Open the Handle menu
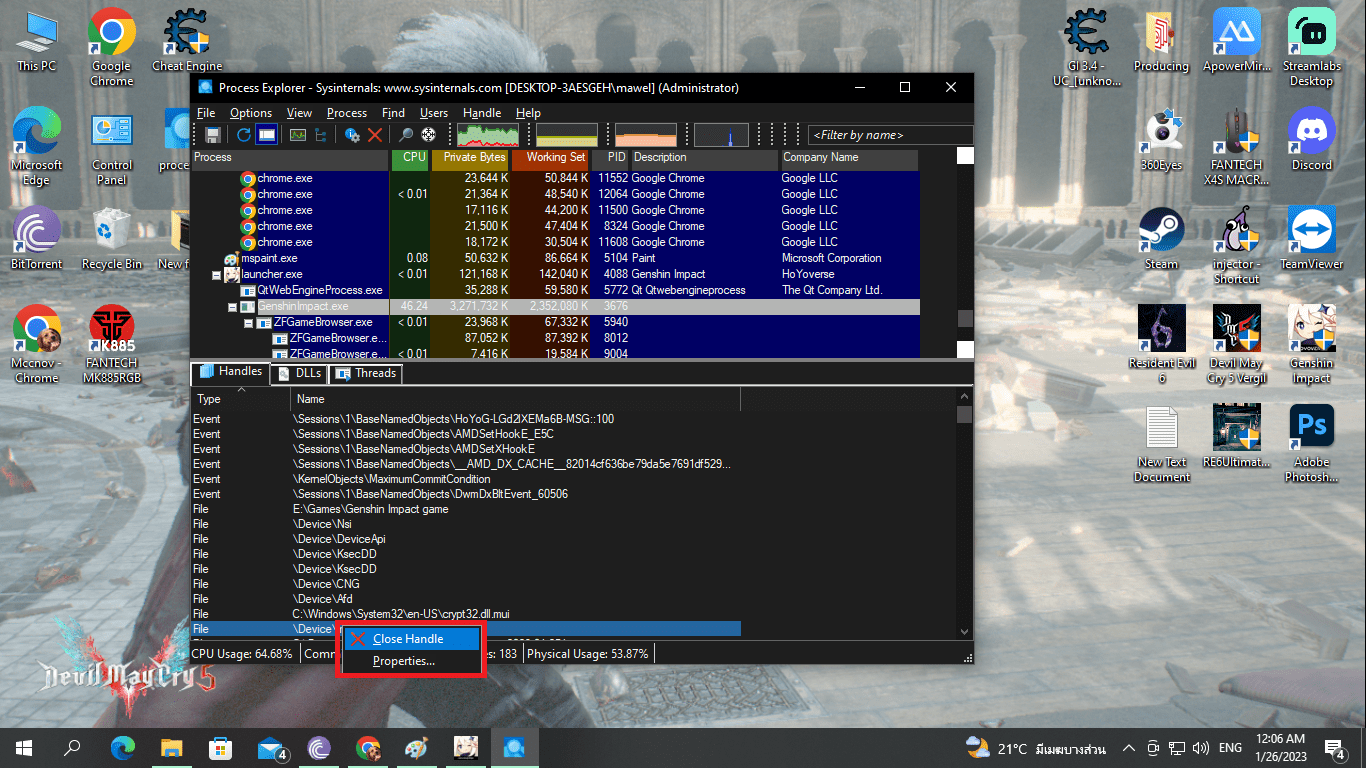This screenshot has width=1366, height=768. (482, 113)
